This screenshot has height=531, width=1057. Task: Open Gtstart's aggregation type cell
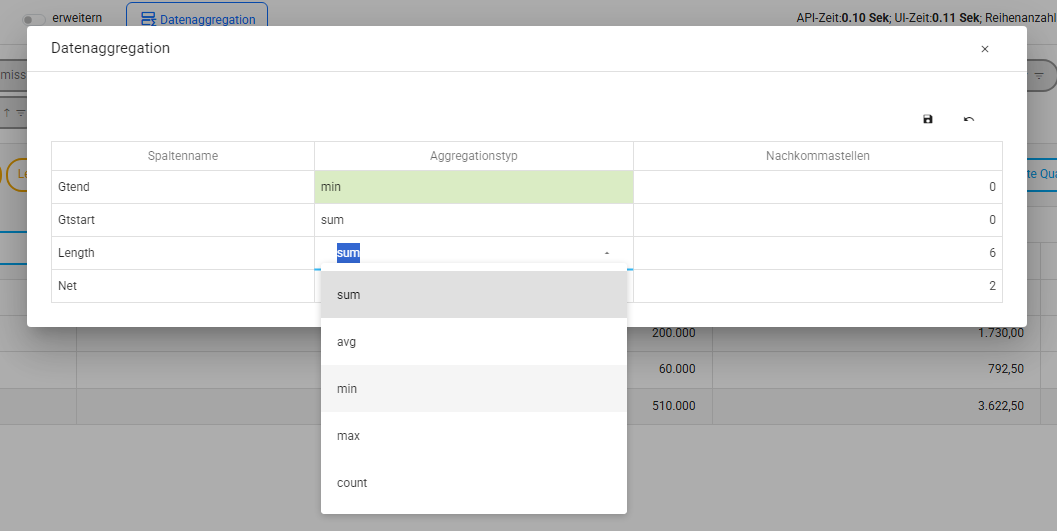pos(474,220)
